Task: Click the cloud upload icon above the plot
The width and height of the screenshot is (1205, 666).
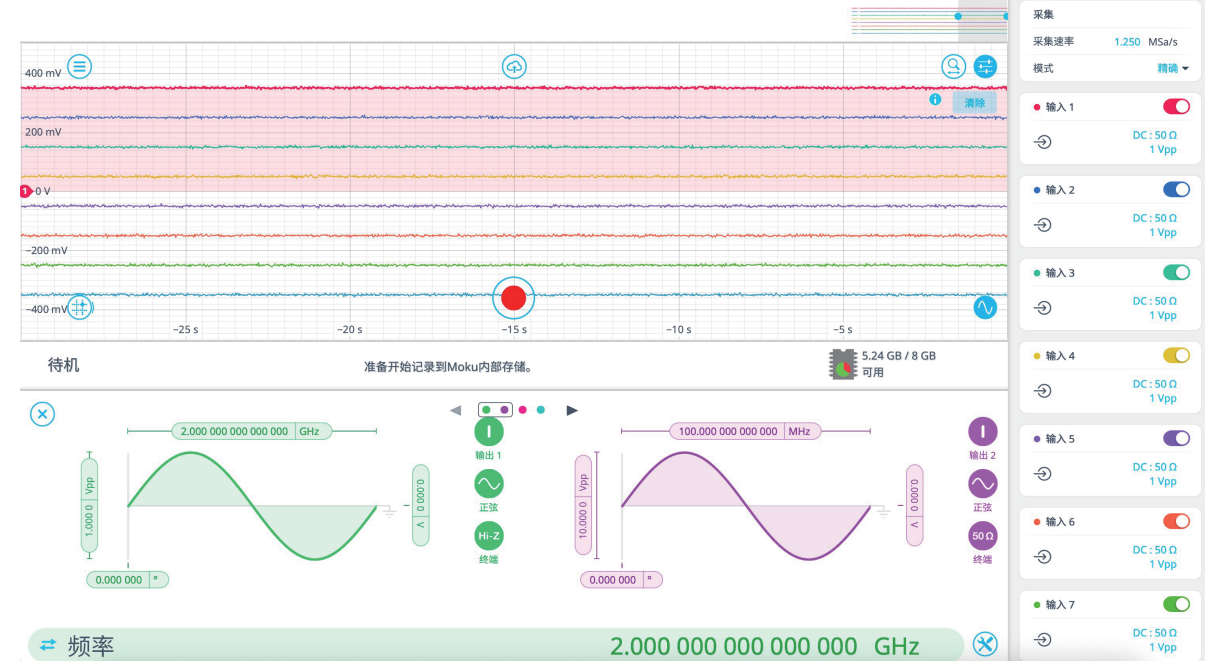Action: coord(514,67)
